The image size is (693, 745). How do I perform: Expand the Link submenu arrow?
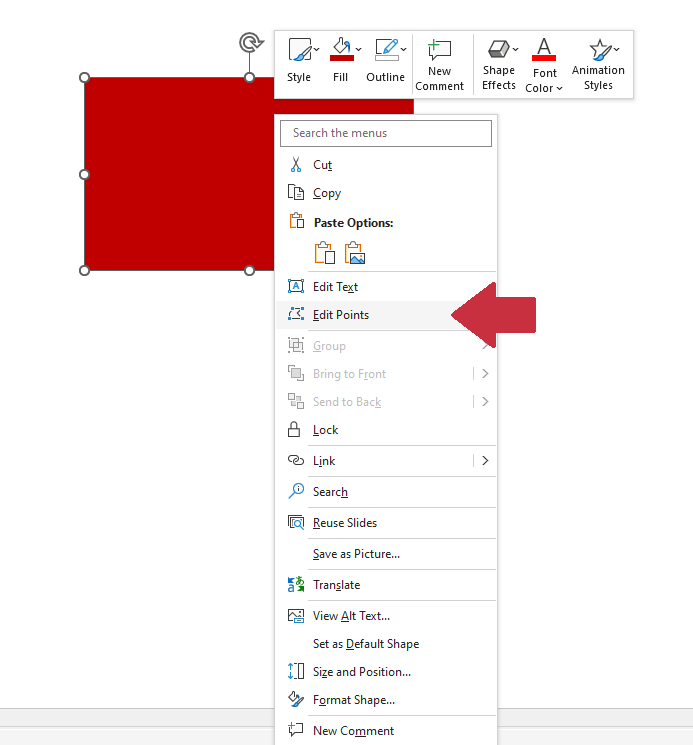pyautogui.click(x=485, y=461)
